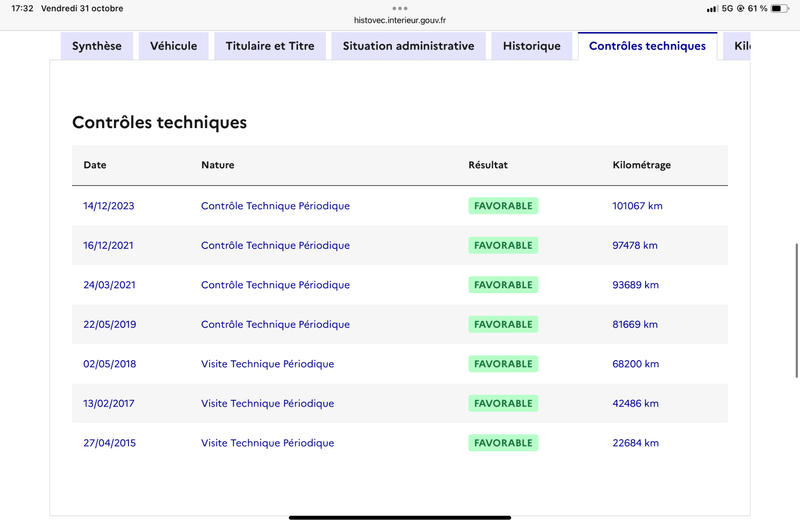Select the Contrôles techniques tab
800x525 pixels.
[x=647, y=46]
